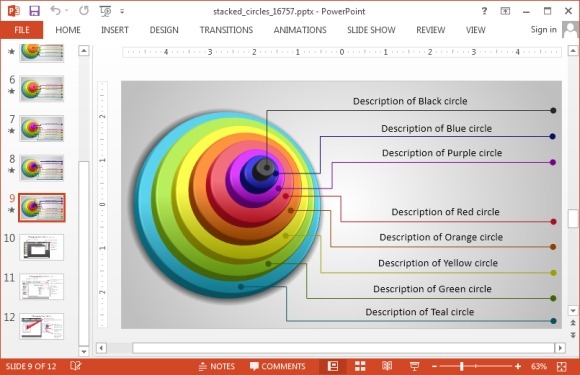Click the Undo arrow icon
Screen dimensions: 580x375
pyautogui.click(x=55, y=11)
